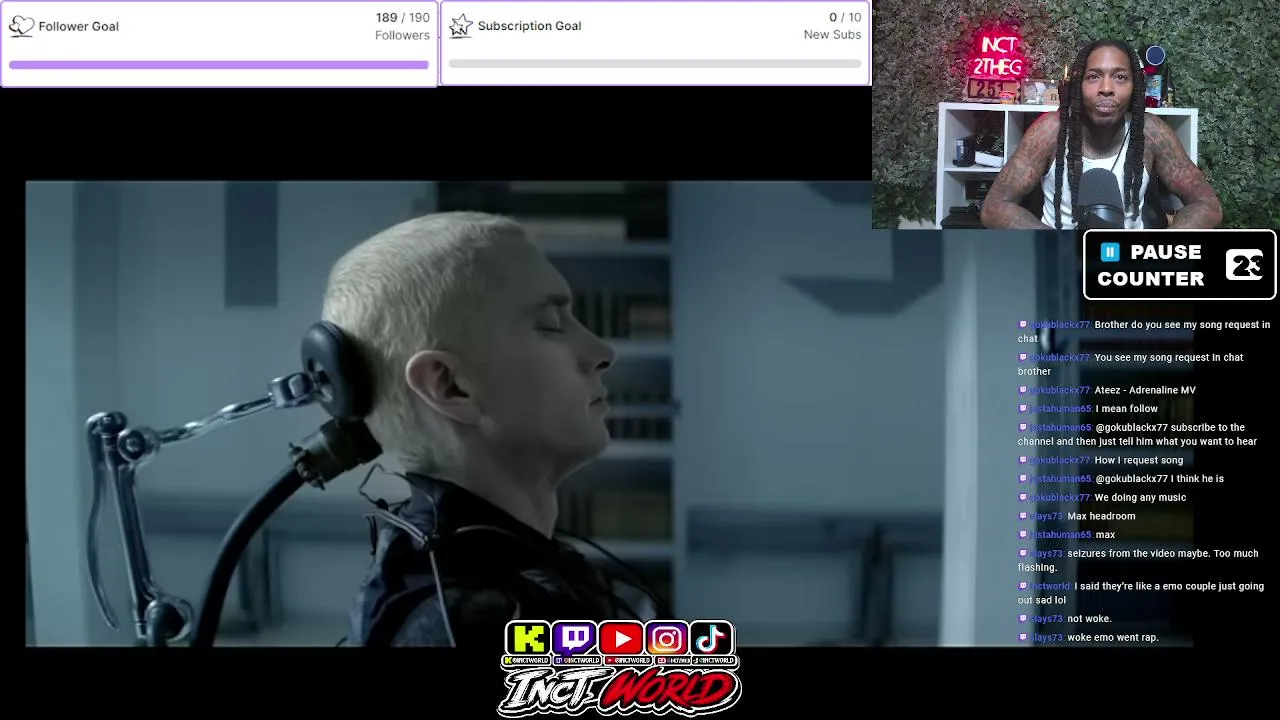Click the "Follower Goal" label
The height and width of the screenshot is (720, 1280).
click(x=78, y=26)
